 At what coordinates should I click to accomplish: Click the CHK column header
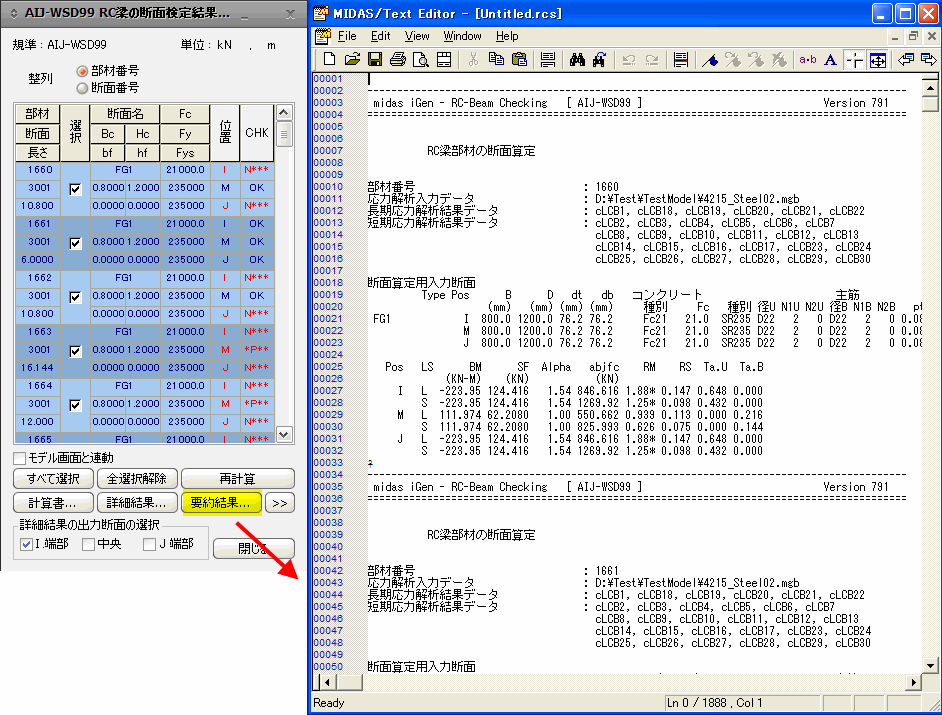[257, 133]
